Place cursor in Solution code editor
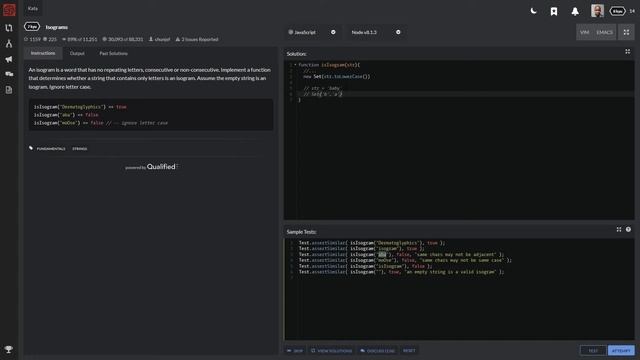The width and height of the screenshot is (640, 360). pyautogui.click(x=459, y=140)
